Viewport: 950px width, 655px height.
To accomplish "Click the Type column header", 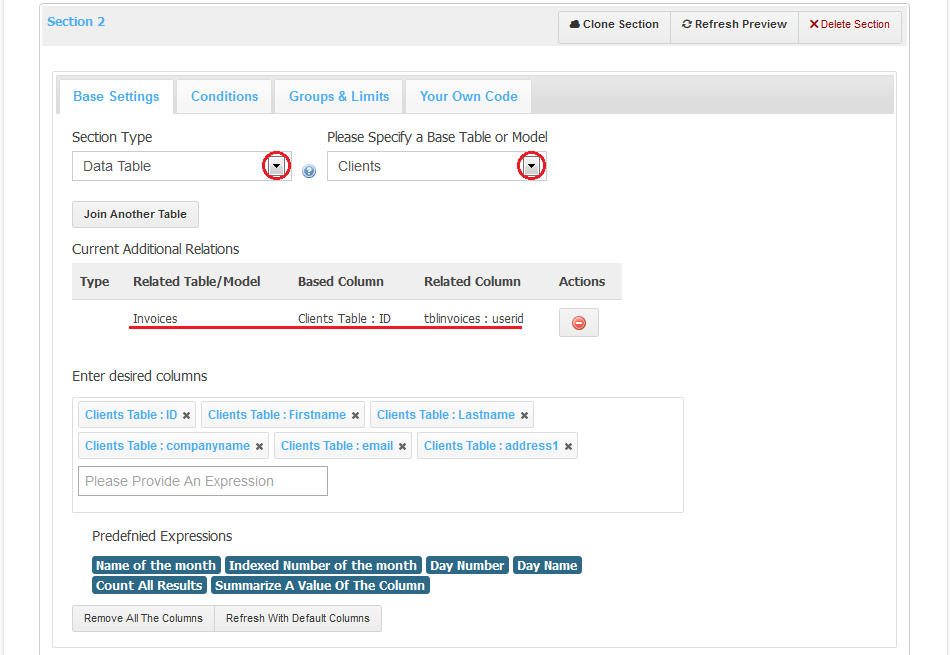I will (x=95, y=282).
